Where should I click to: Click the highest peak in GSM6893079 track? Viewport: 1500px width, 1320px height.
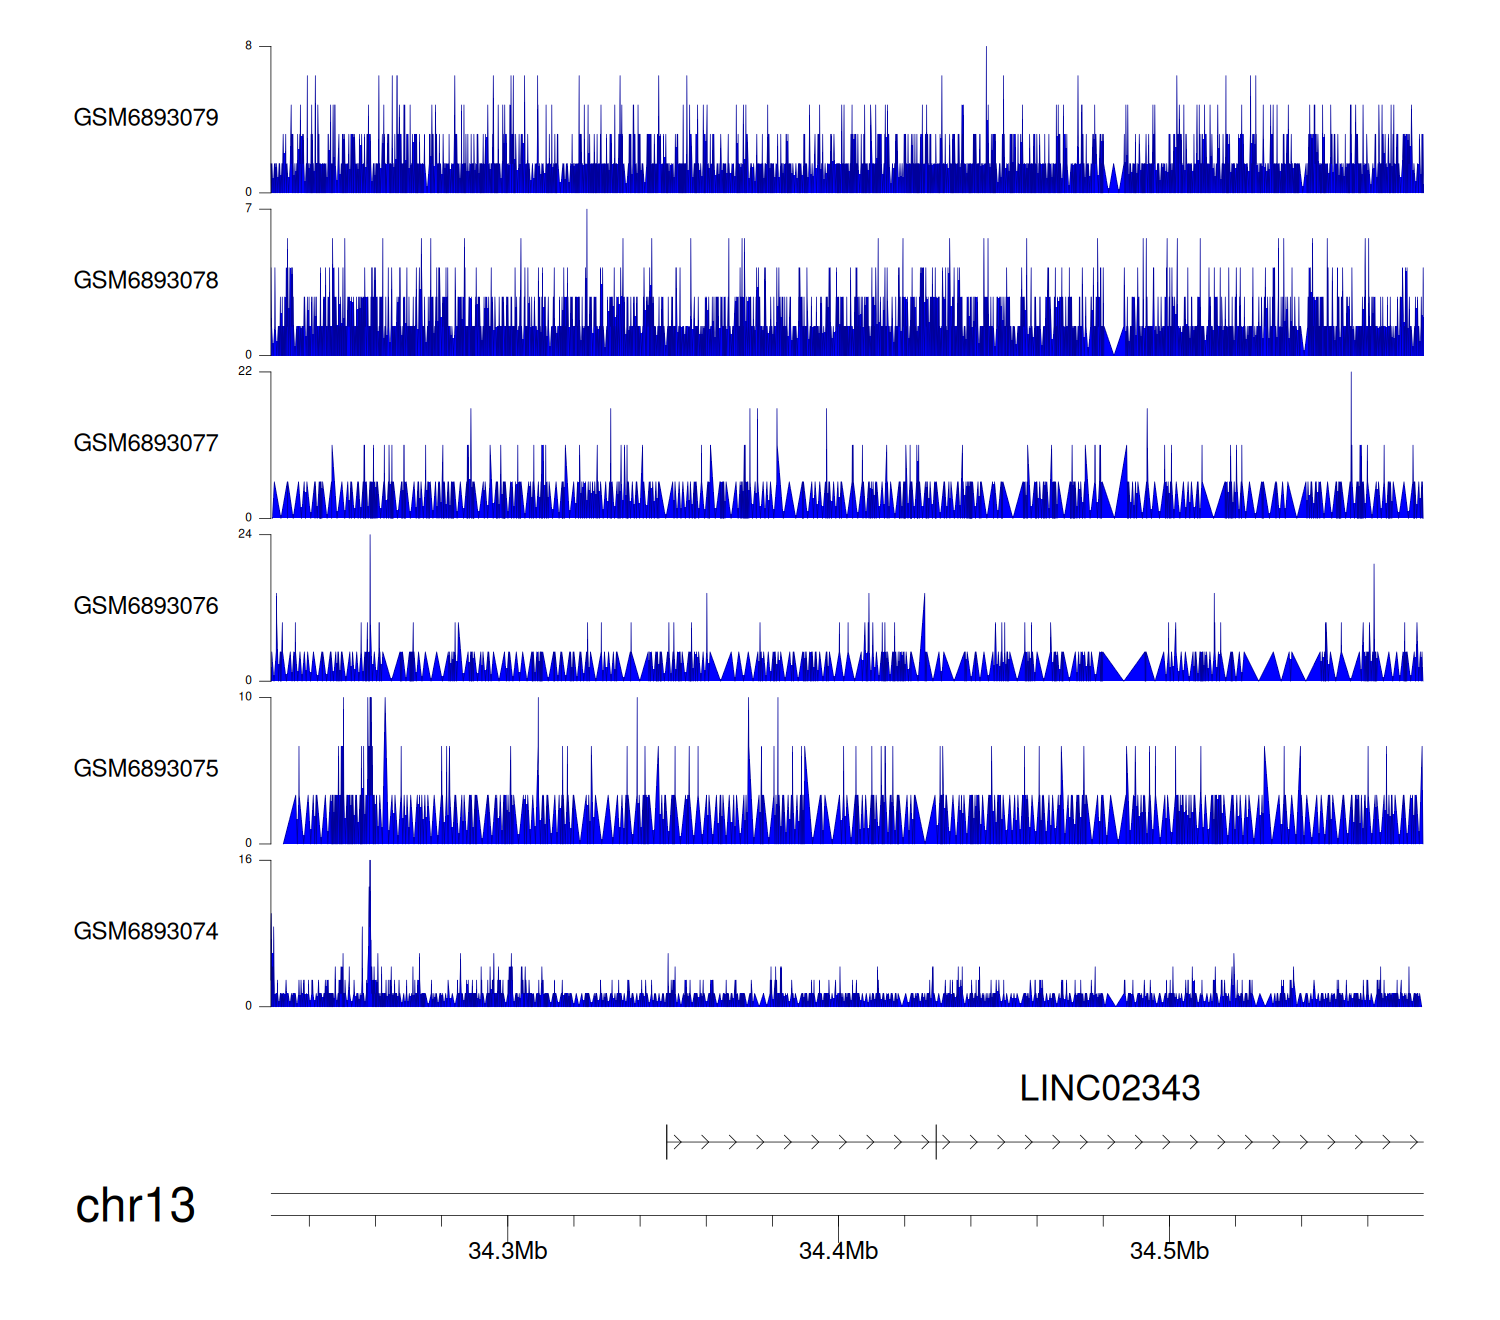(x=986, y=50)
